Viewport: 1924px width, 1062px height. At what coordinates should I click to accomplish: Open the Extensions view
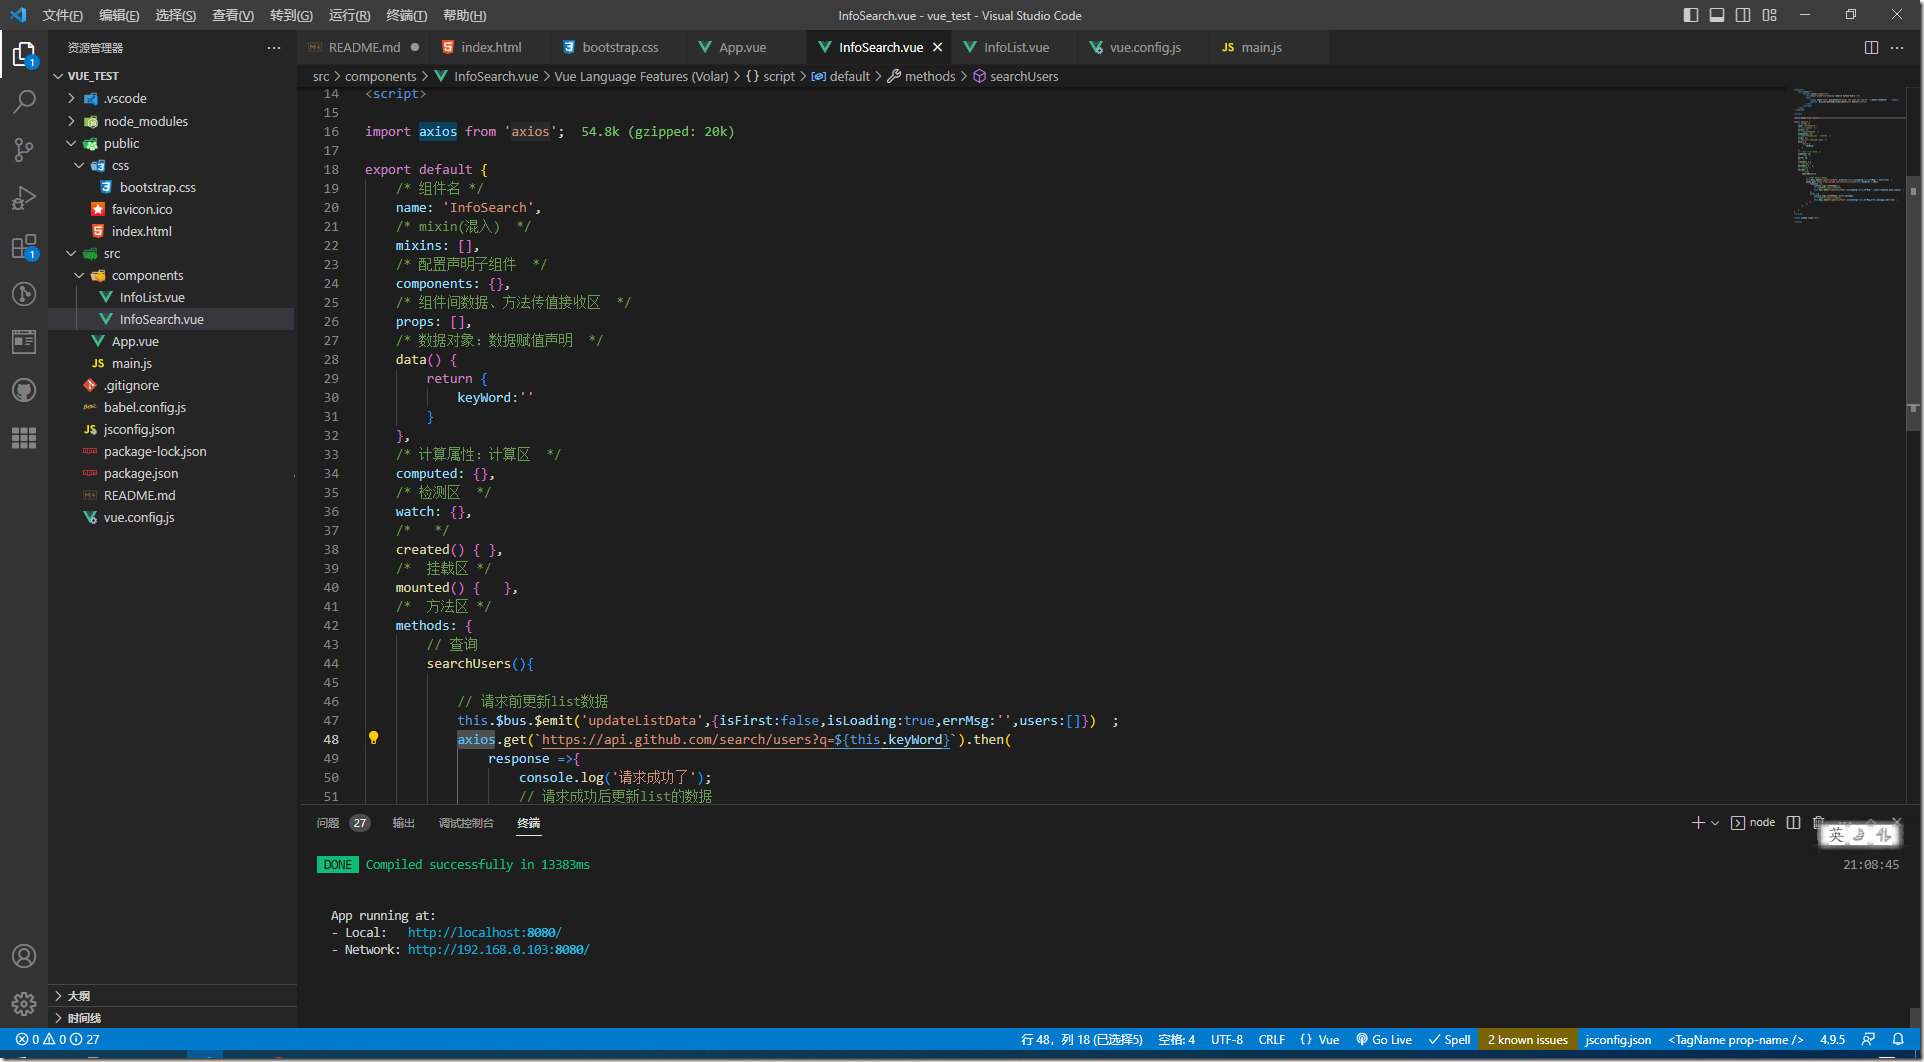coord(24,246)
